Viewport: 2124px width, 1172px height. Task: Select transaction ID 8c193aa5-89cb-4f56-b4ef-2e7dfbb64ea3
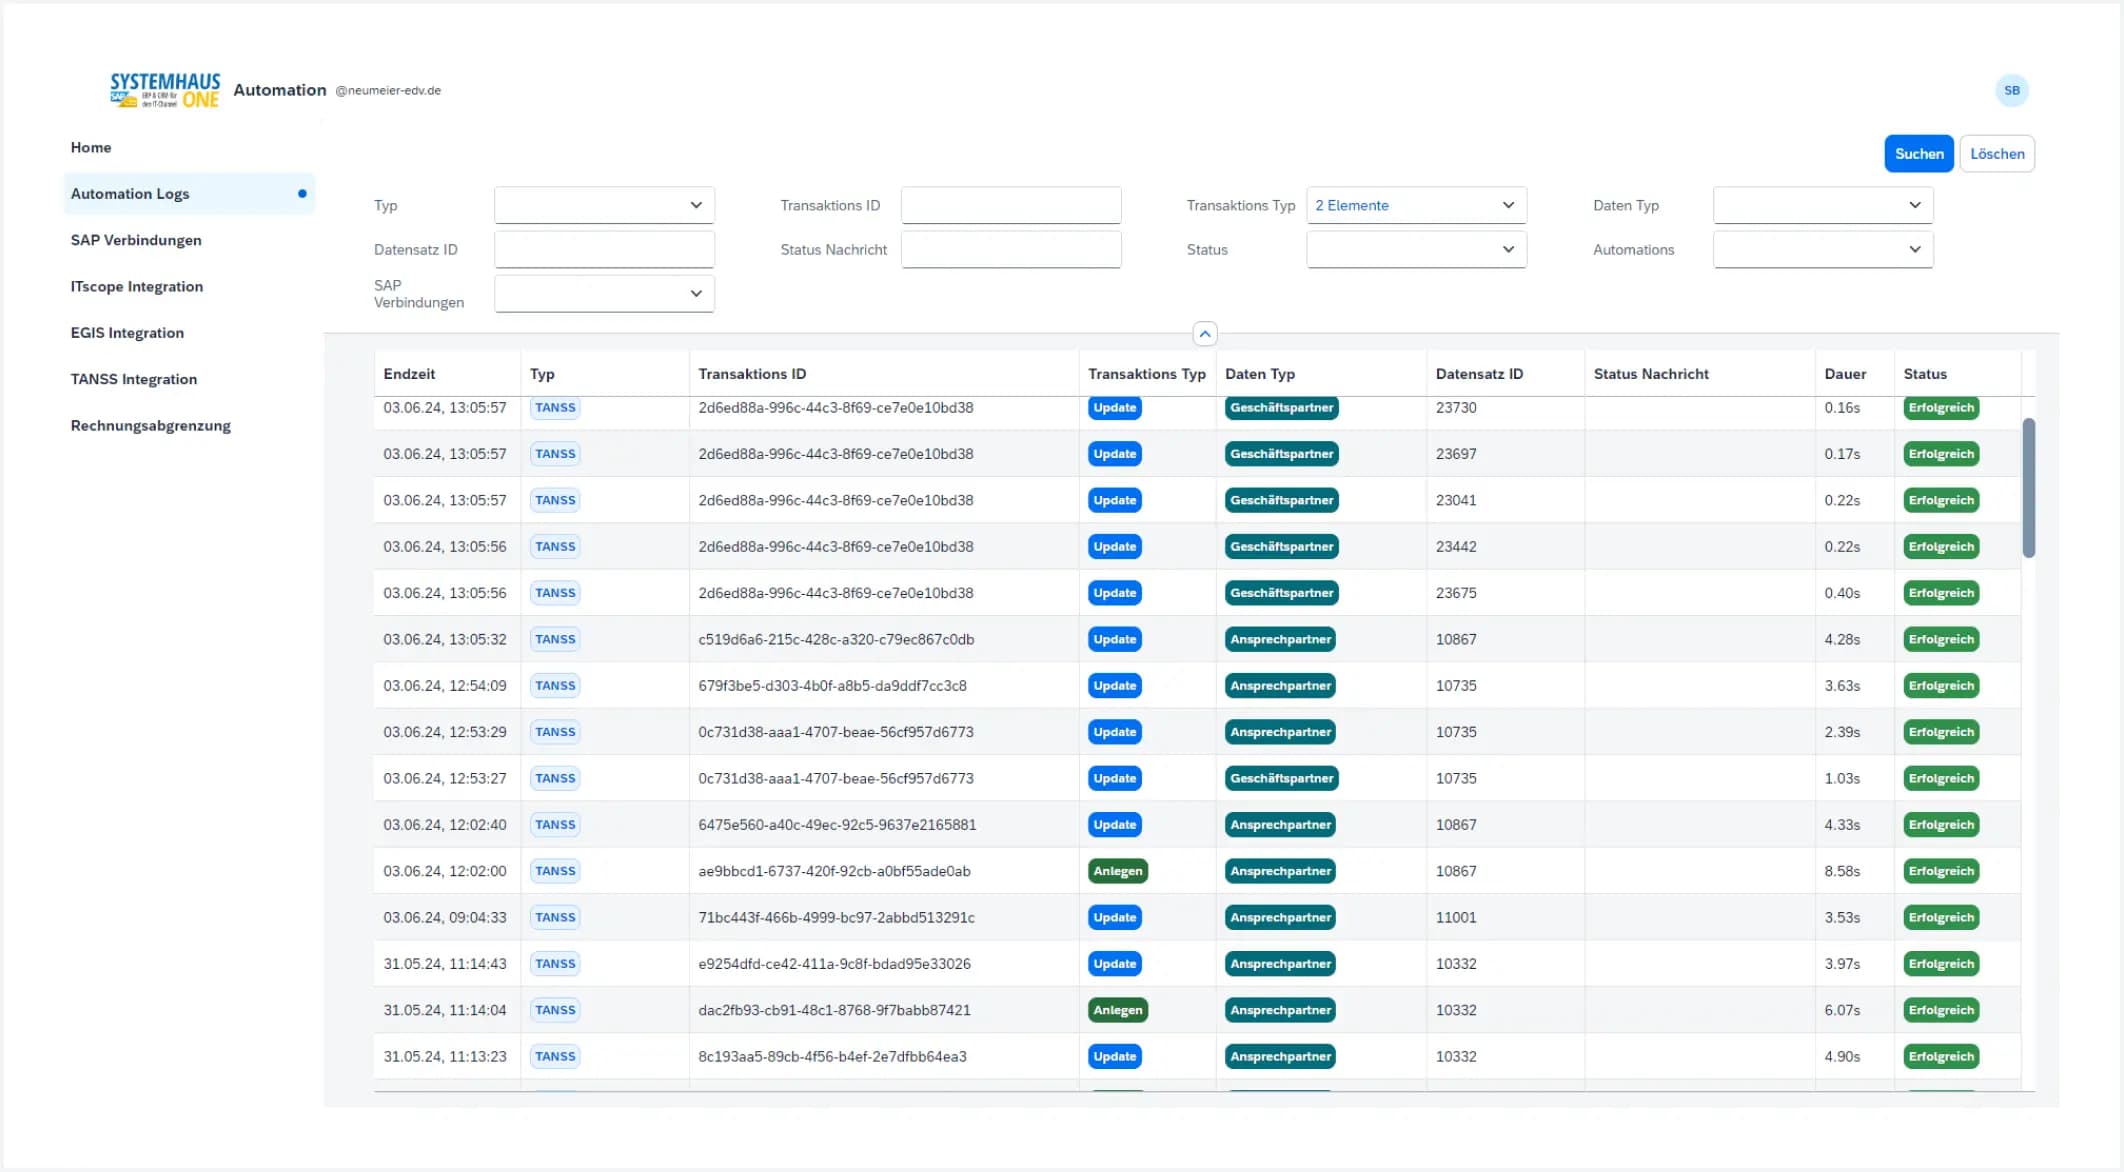tap(832, 1057)
